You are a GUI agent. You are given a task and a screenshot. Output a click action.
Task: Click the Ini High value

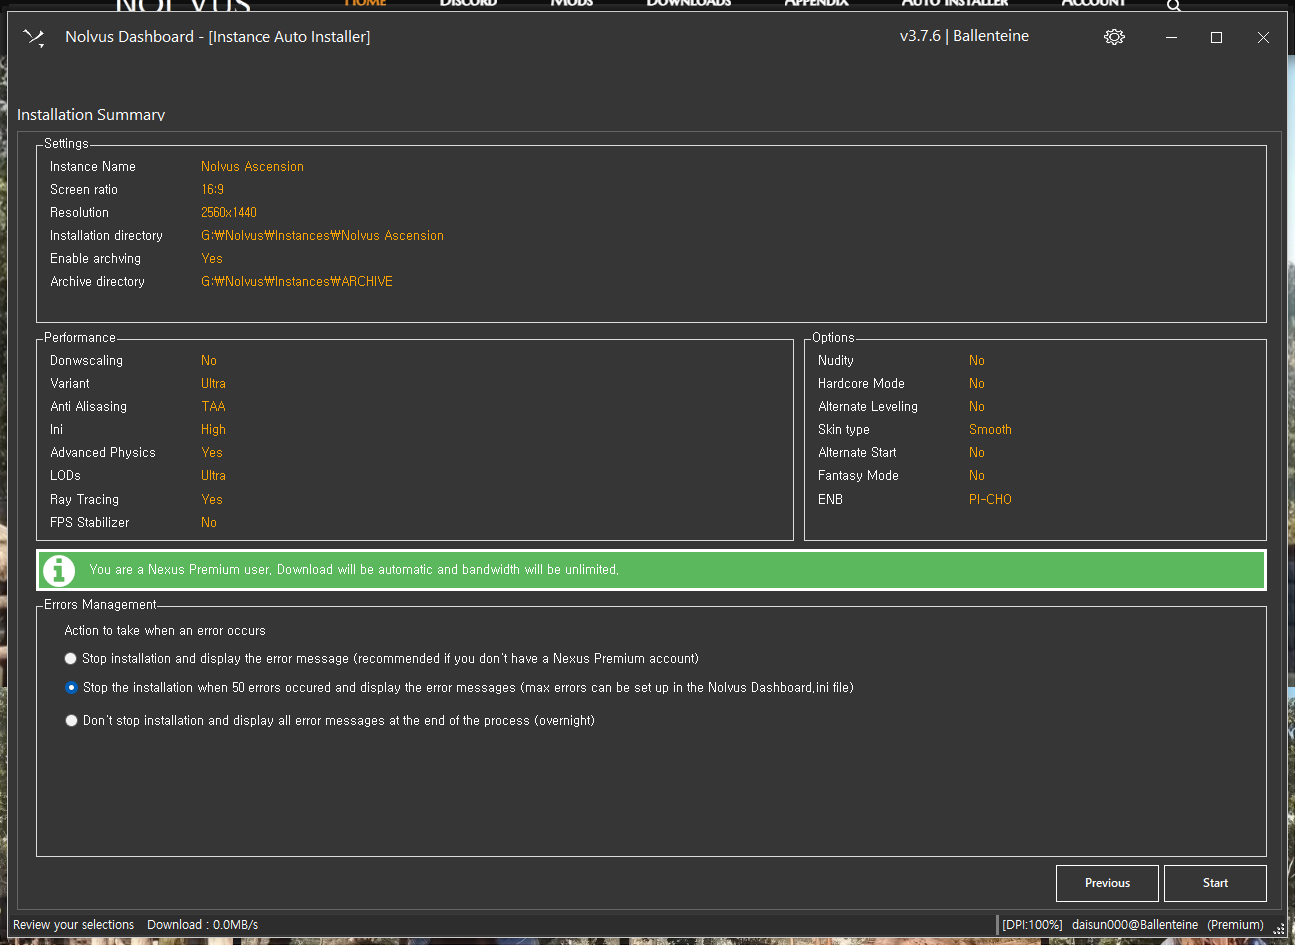click(213, 430)
